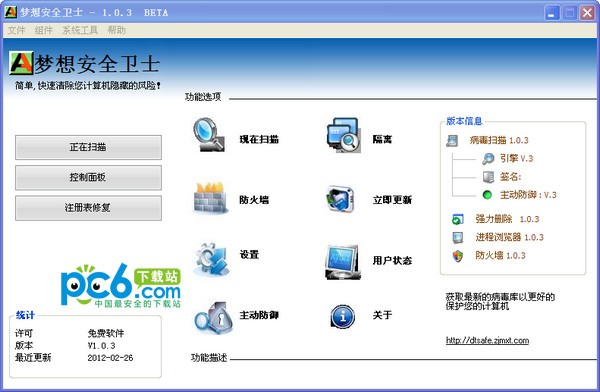The width and height of the screenshot is (600, 392).
Task: Click the 关于 label
Action: (x=382, y=315)
